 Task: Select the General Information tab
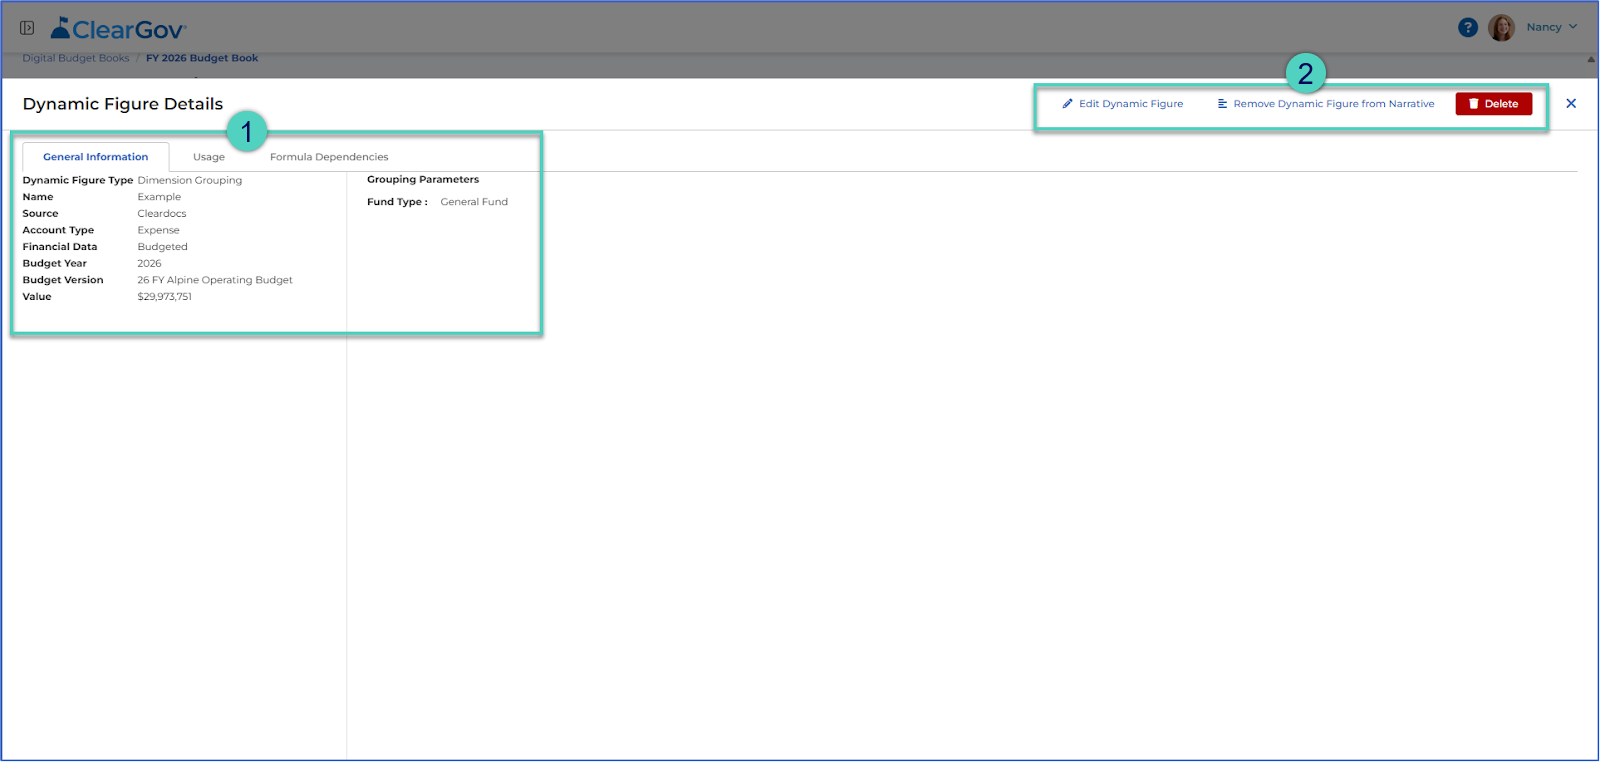(96, 157)
